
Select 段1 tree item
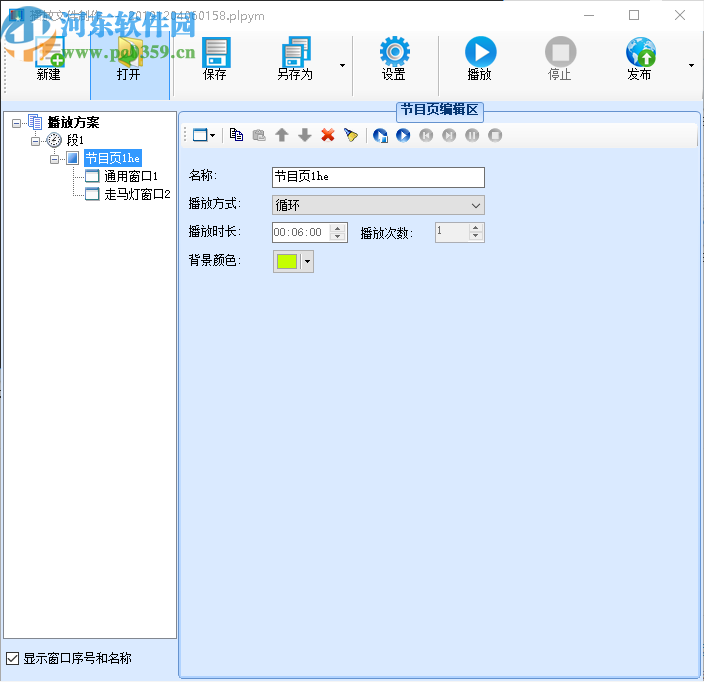tap(75, 140)
